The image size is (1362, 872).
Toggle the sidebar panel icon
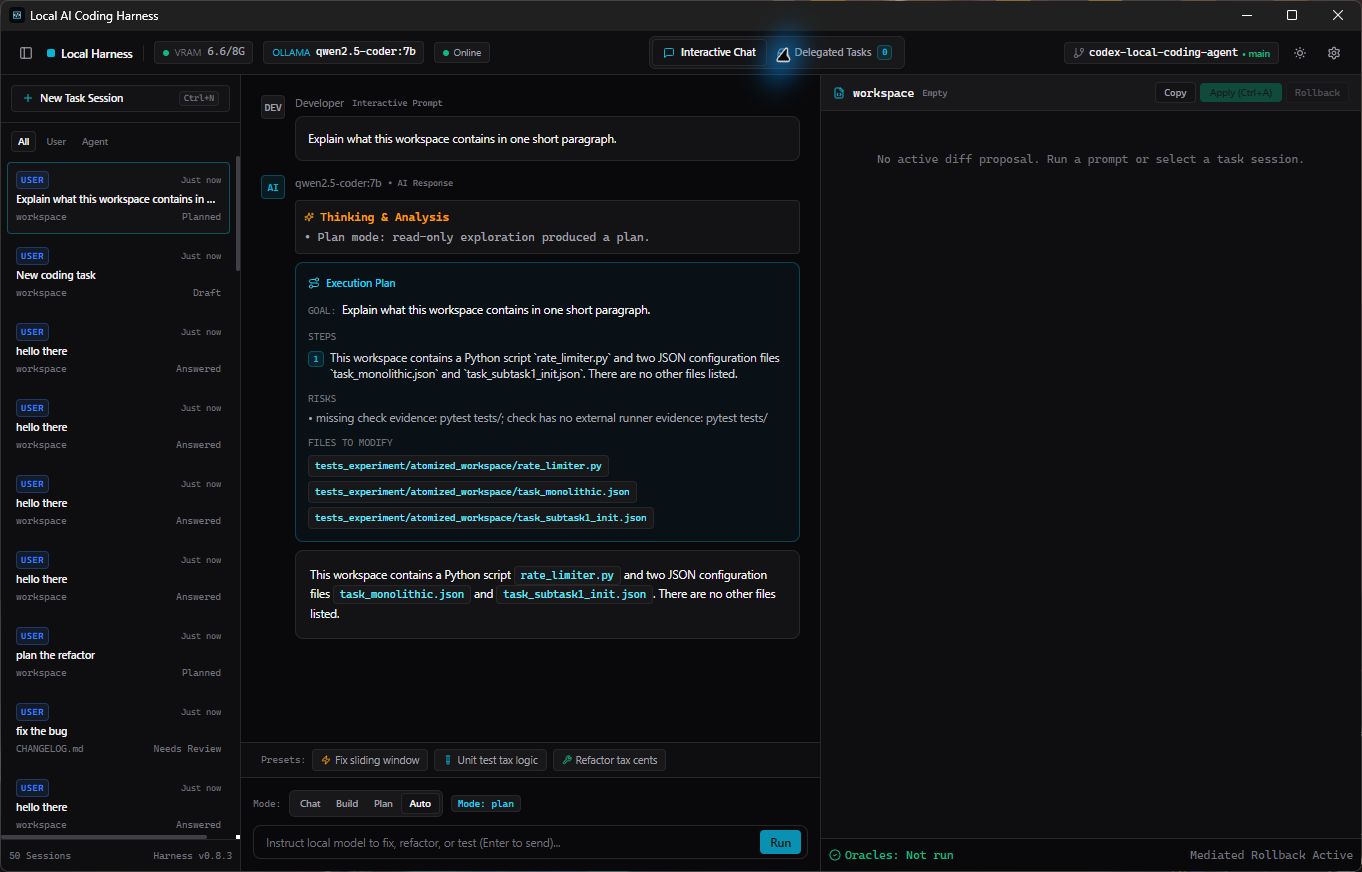[x=26, y=53]
